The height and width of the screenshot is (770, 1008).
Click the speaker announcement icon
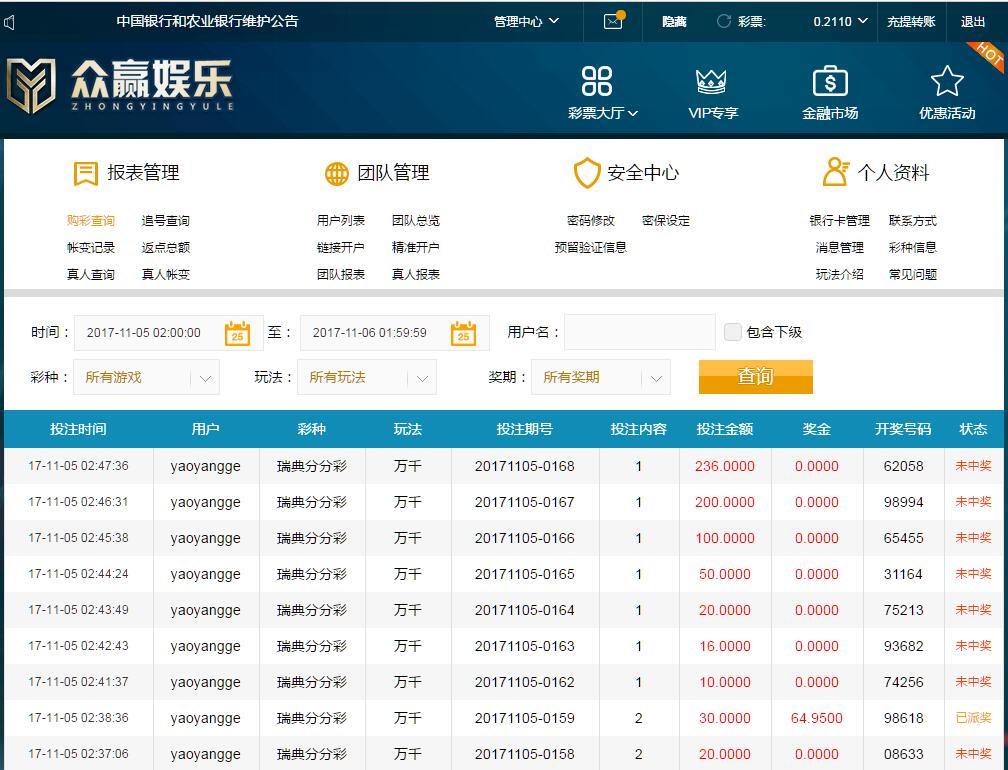[10, 21]
